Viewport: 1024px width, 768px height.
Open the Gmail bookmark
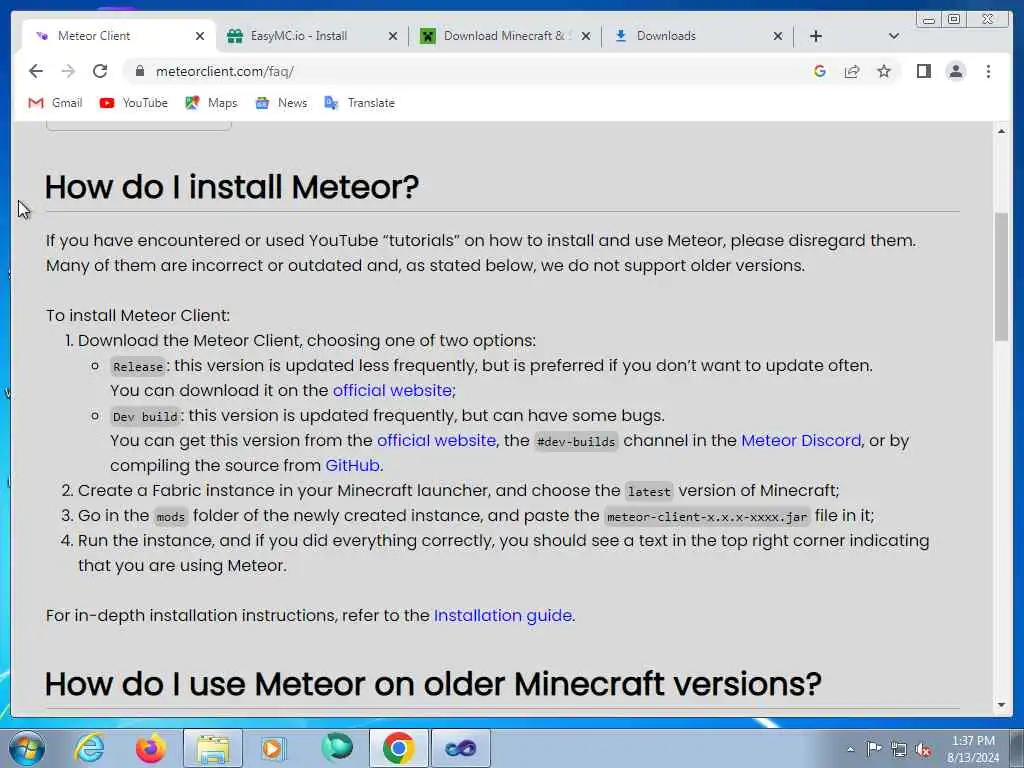[56, 103]
